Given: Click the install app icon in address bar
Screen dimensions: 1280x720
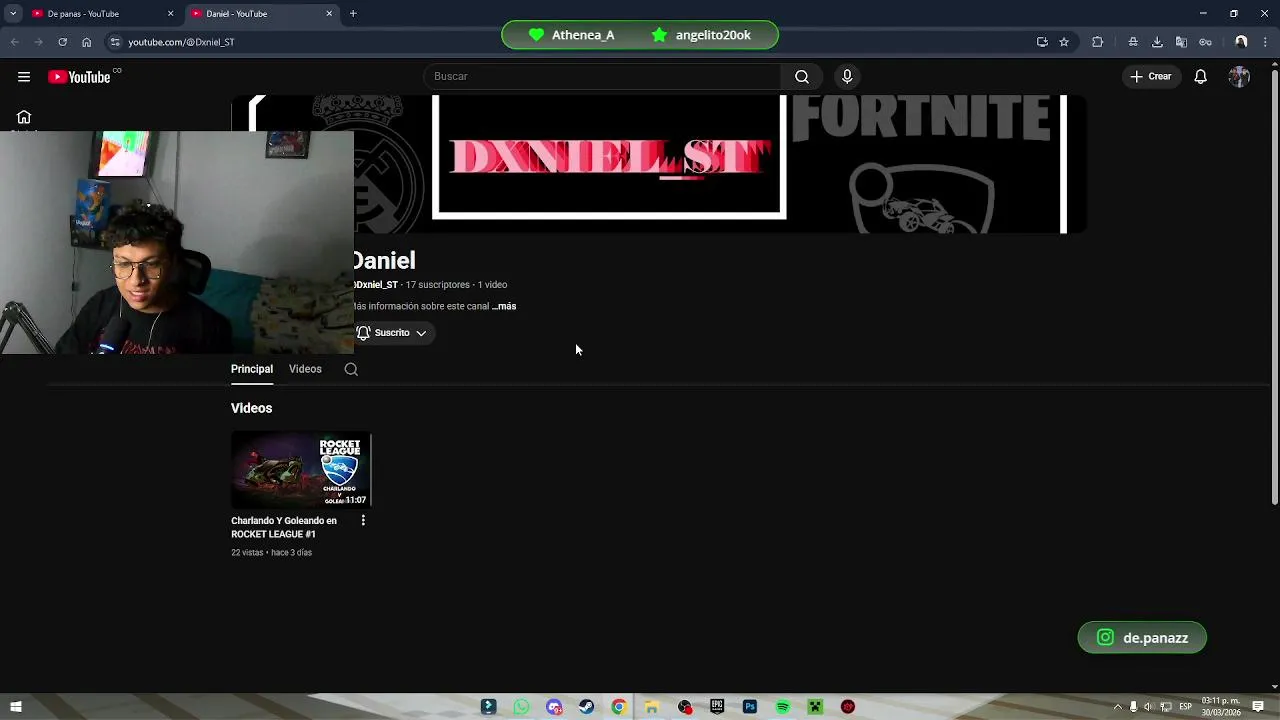Looking at the screenshot, I should point(1042,42).
